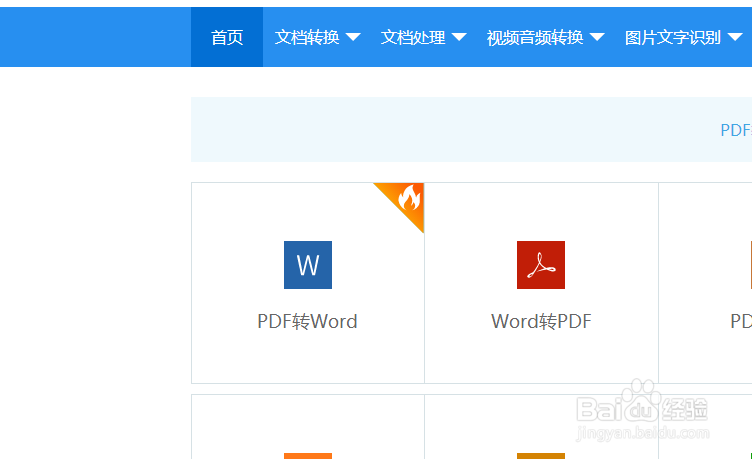Image resolution: width=752 pixels, height=459 pixels.
Task: Open the 图片文字识别 menu
Action: tap(672, 37)
